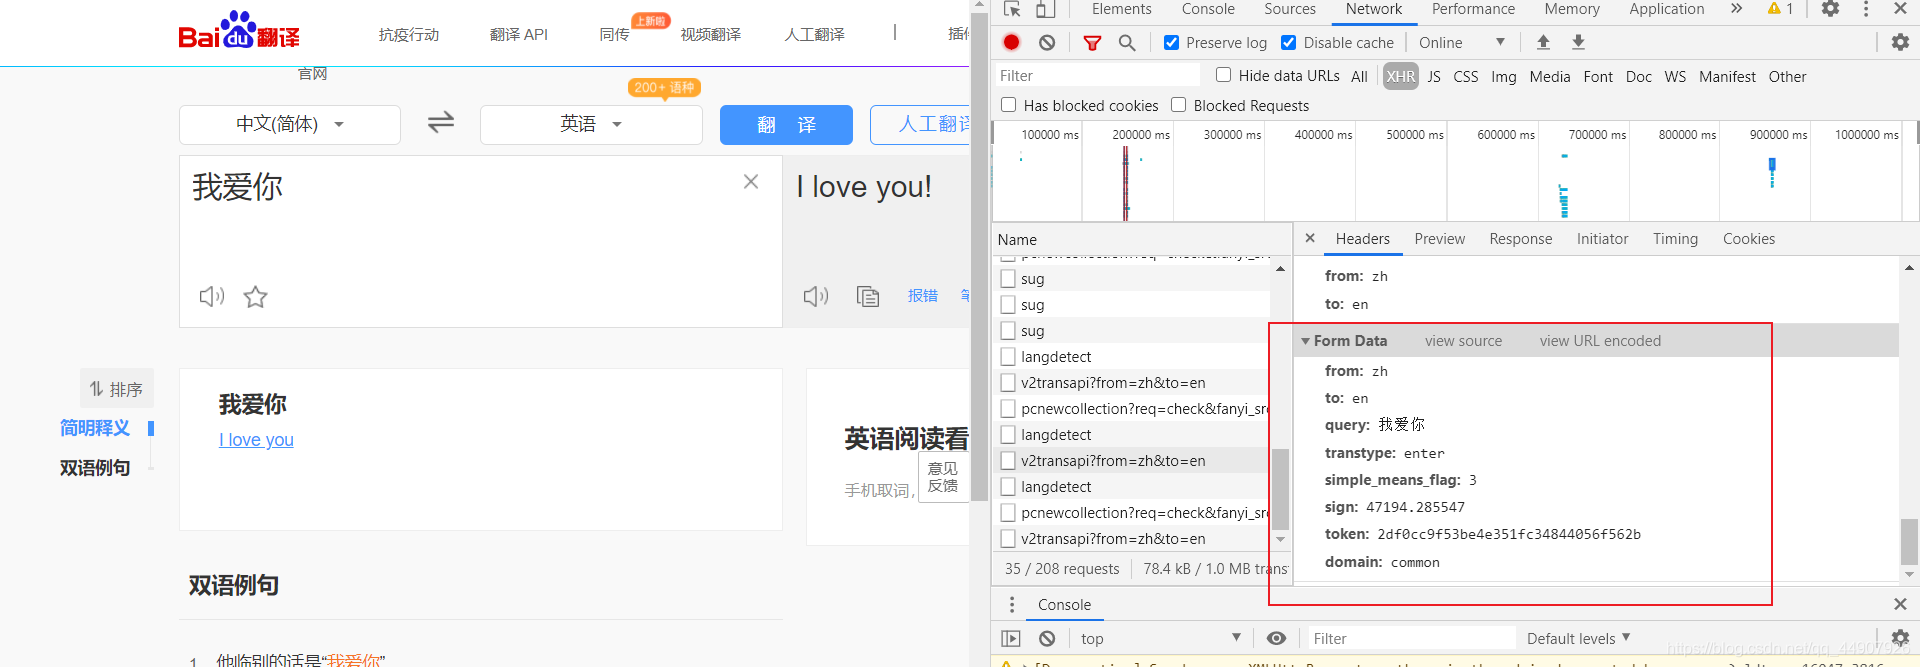Open Network settings gear icon
The width and height of the screenshot is (1920, 667).
1900,42
